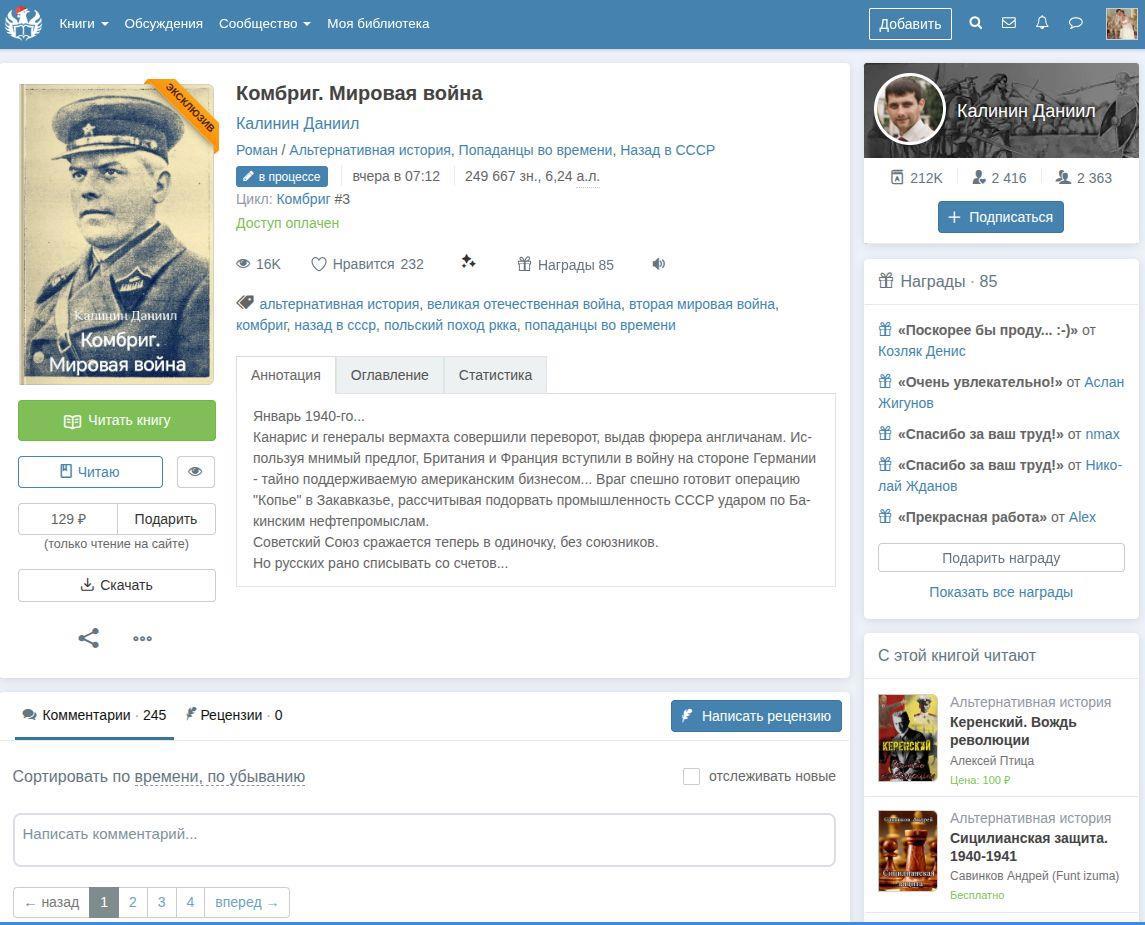Focus the Написать комментарий input field

(x=424, y=840)
